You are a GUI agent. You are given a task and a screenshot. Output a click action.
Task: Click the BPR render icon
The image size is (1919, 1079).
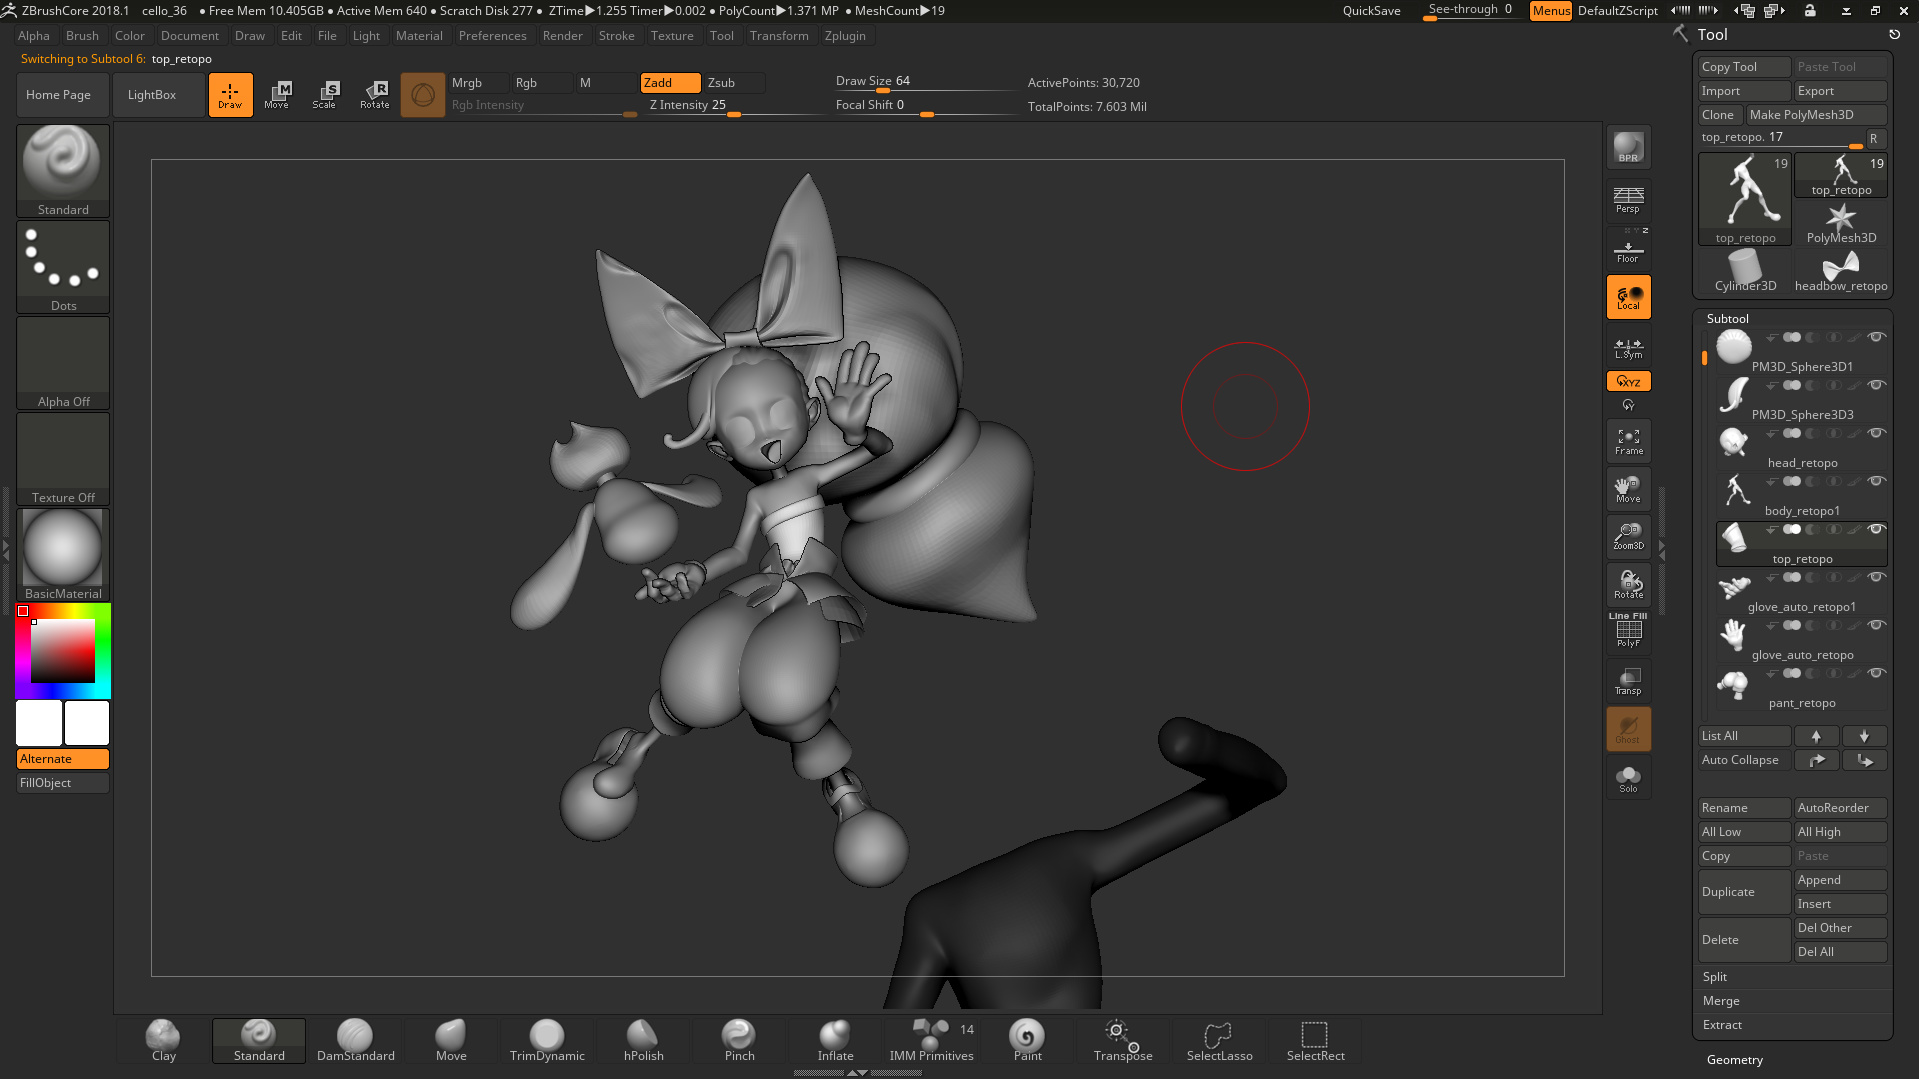pyautogui.click(x=1628, y=148)
